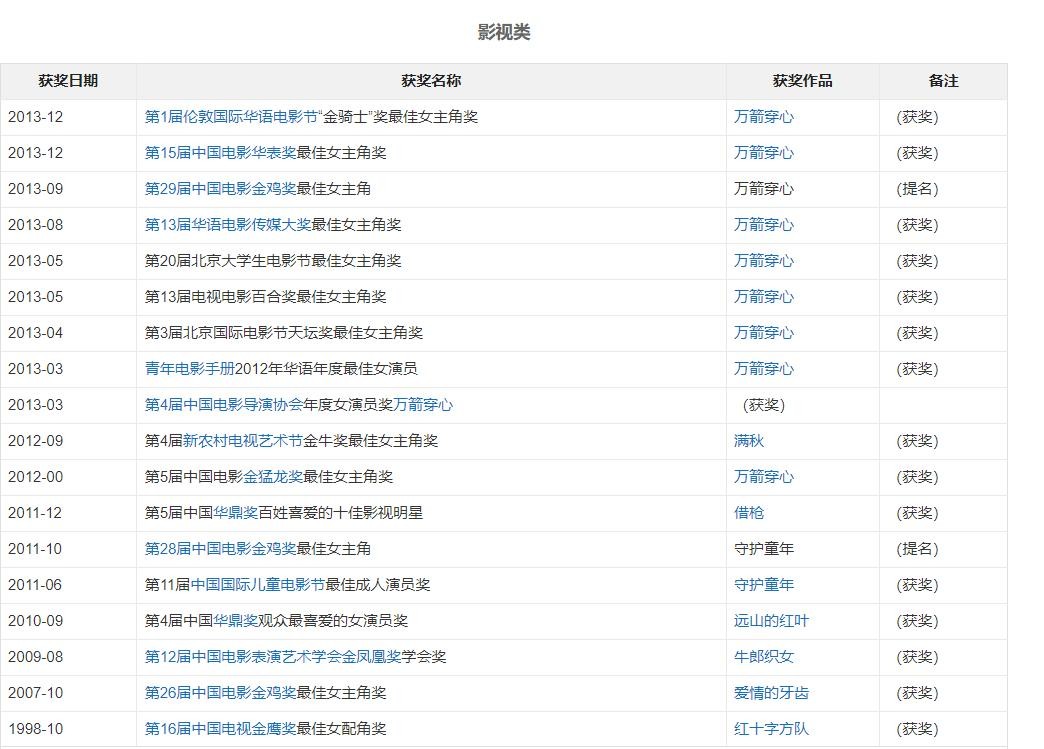Open the 爱情的牙齿 work link
The width and height of the screenshot is (1044, 749).
[771, 693]
